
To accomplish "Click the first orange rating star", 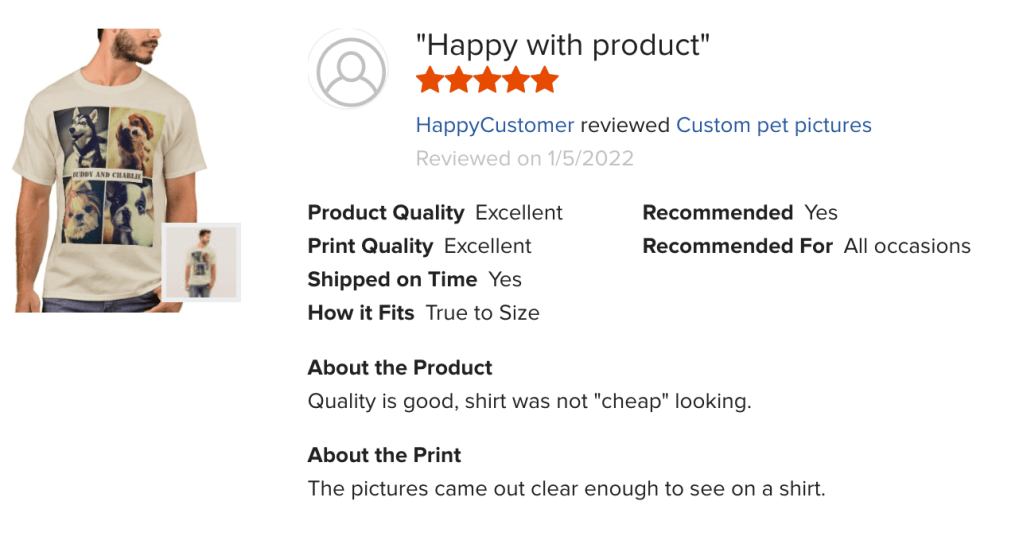I will [x=430, y=80].
